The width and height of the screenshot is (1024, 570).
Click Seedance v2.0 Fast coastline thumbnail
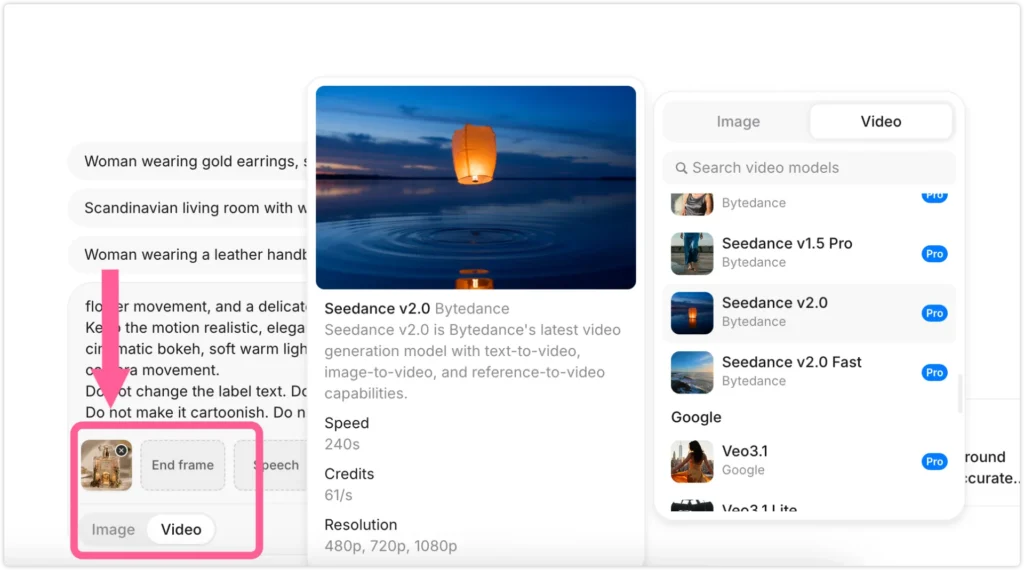tap(692, 372)
